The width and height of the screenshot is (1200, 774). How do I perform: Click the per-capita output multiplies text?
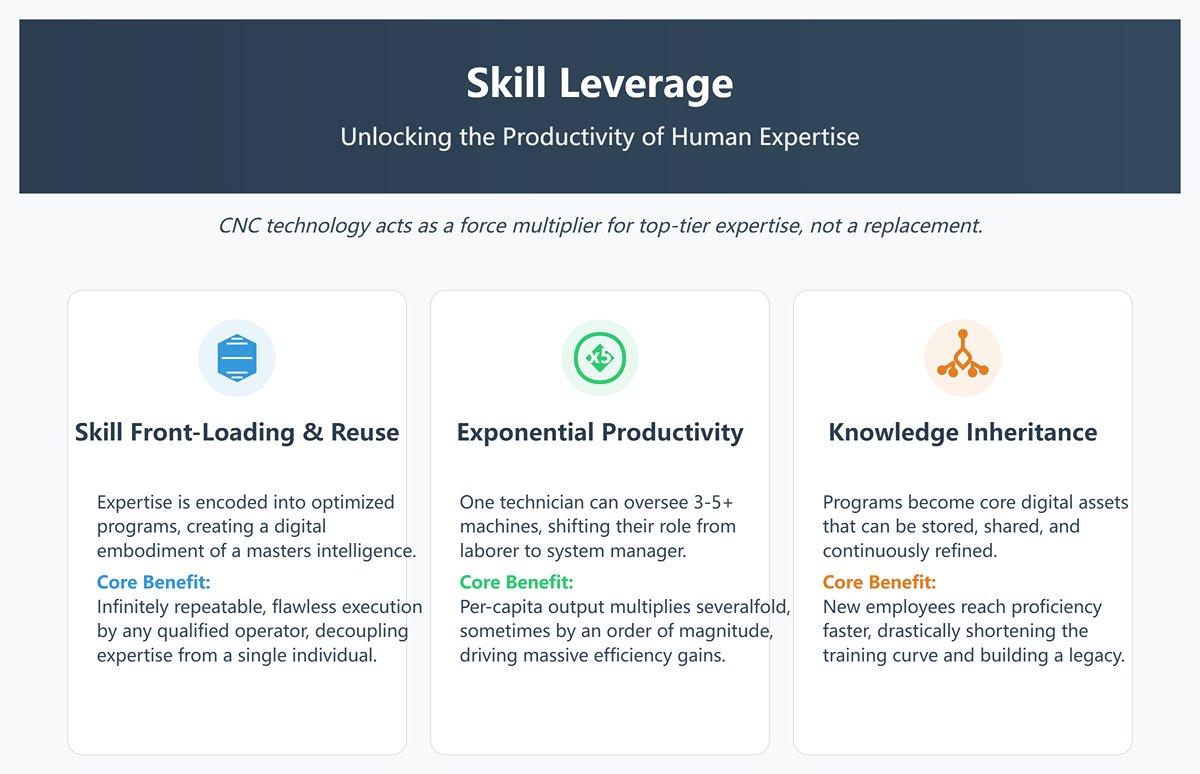625,631
